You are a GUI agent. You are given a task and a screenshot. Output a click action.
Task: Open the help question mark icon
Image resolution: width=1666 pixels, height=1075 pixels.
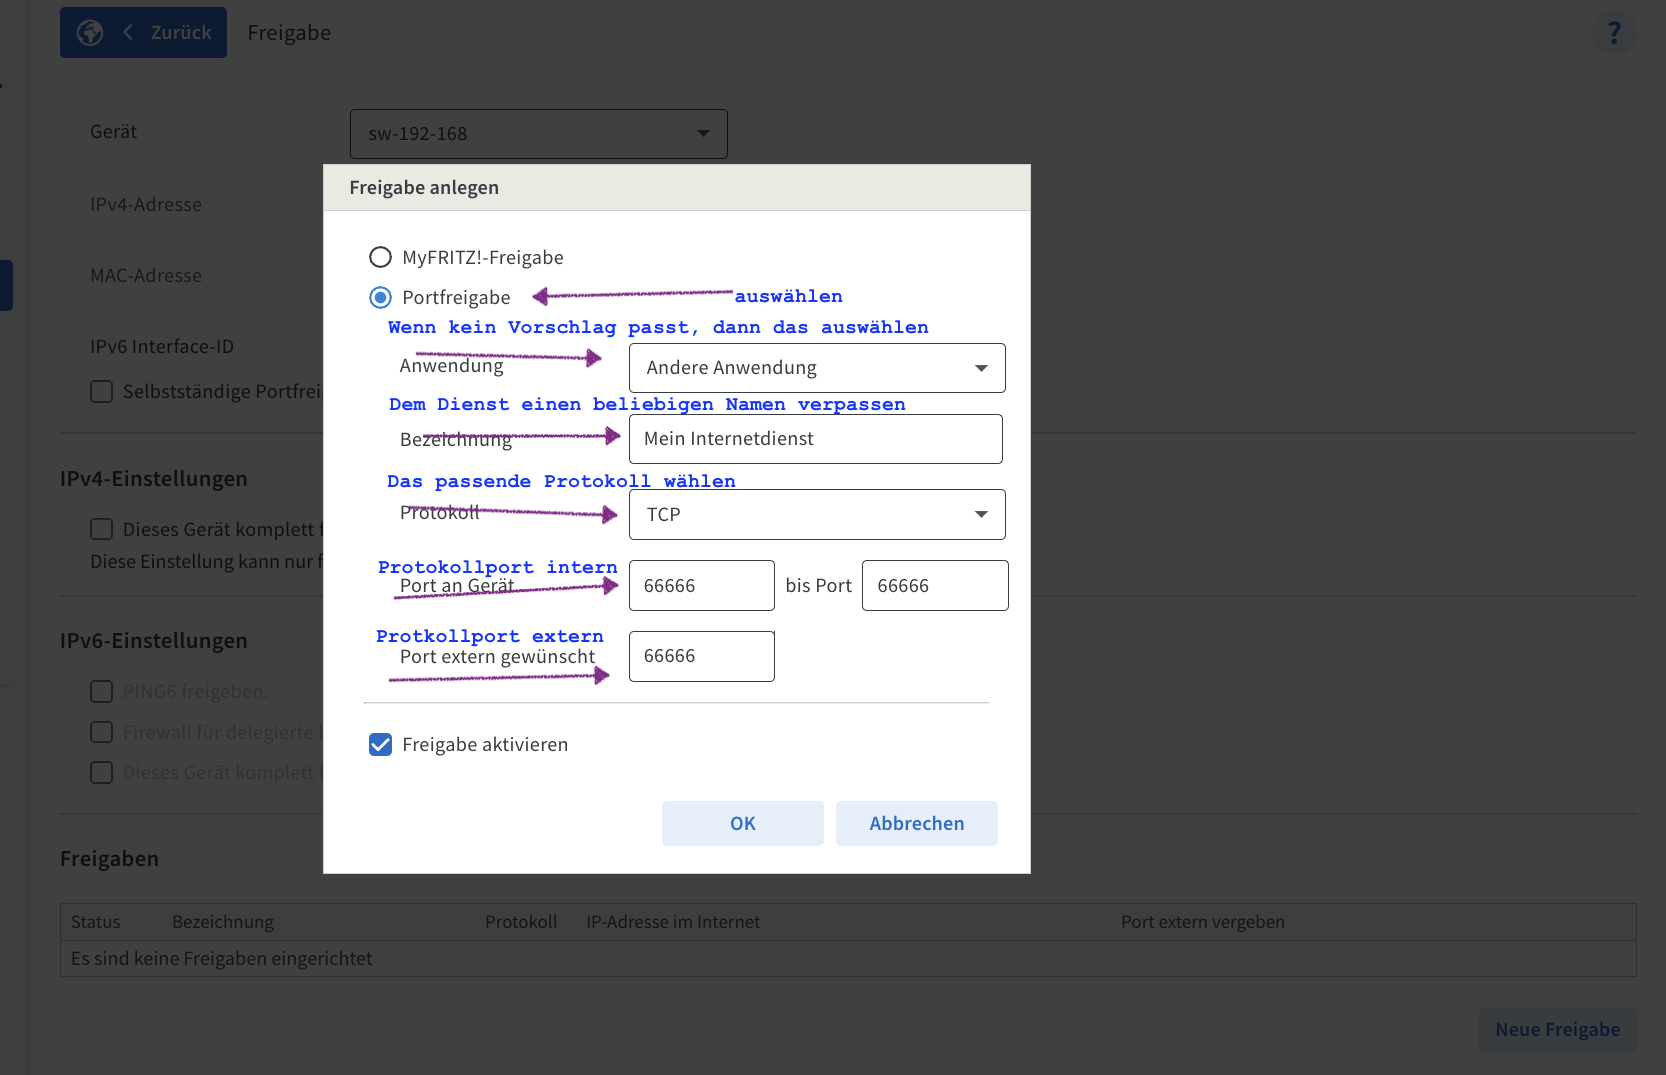point(1614,33)
